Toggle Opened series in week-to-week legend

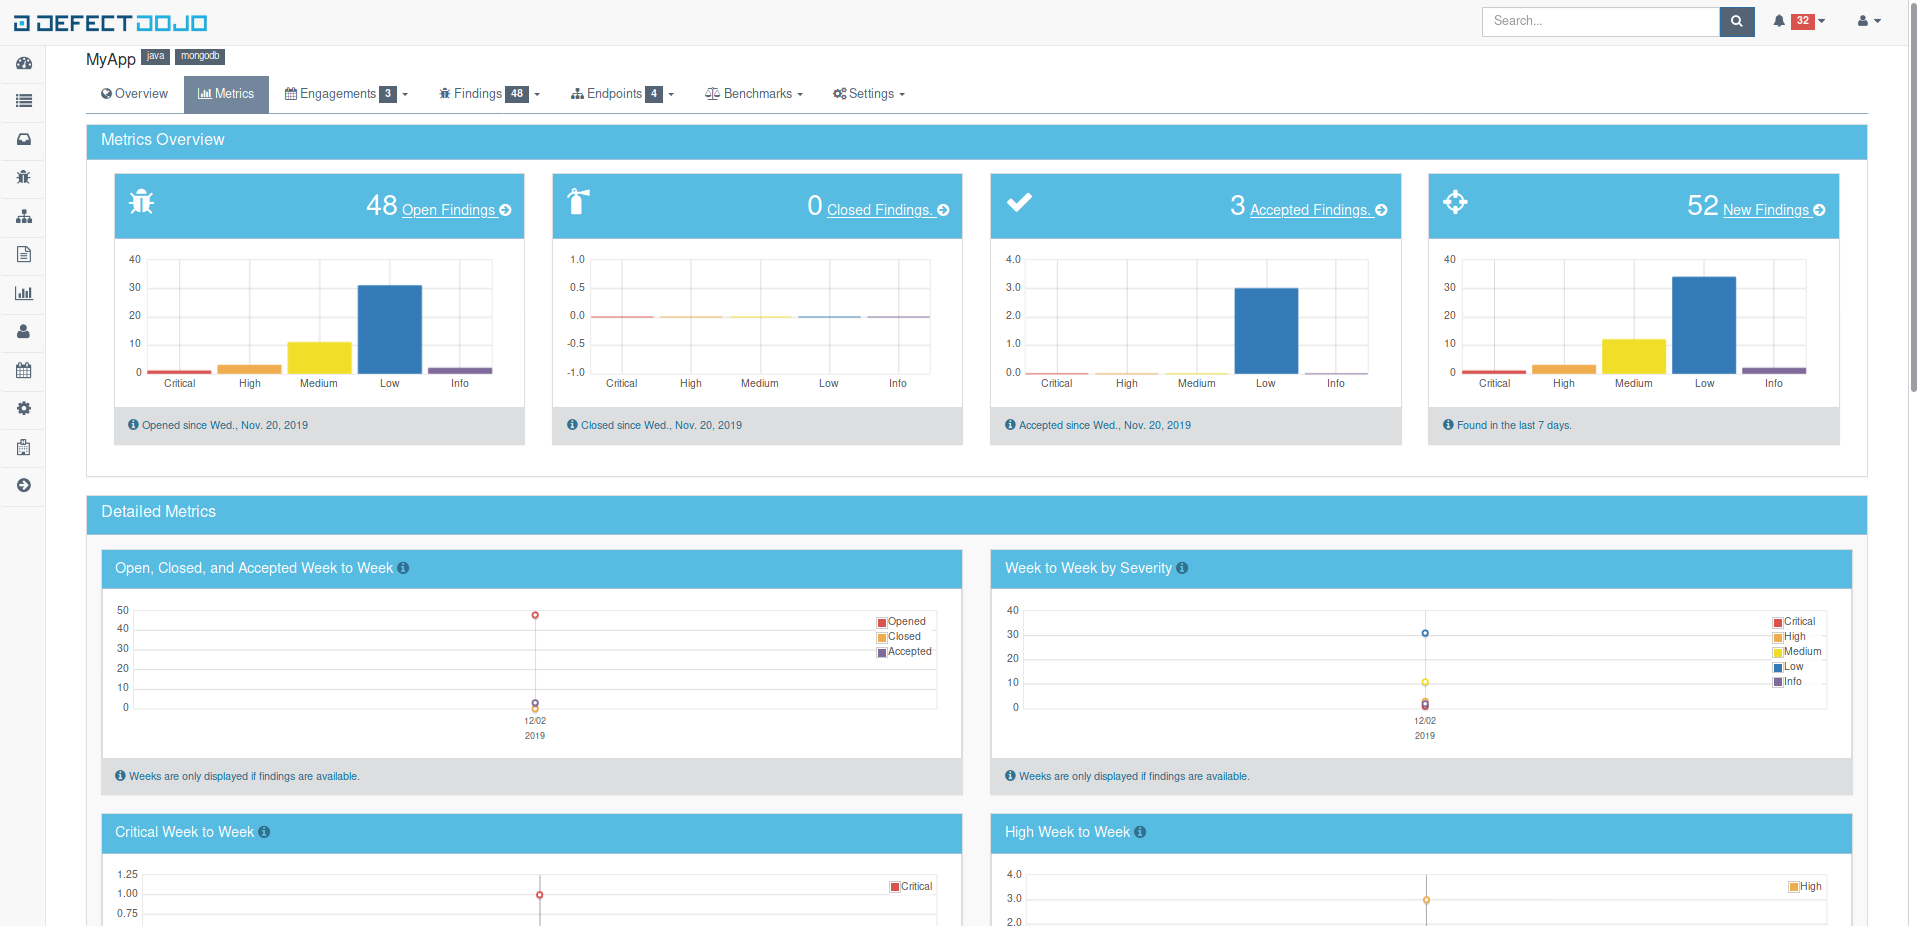click(901, 622)
